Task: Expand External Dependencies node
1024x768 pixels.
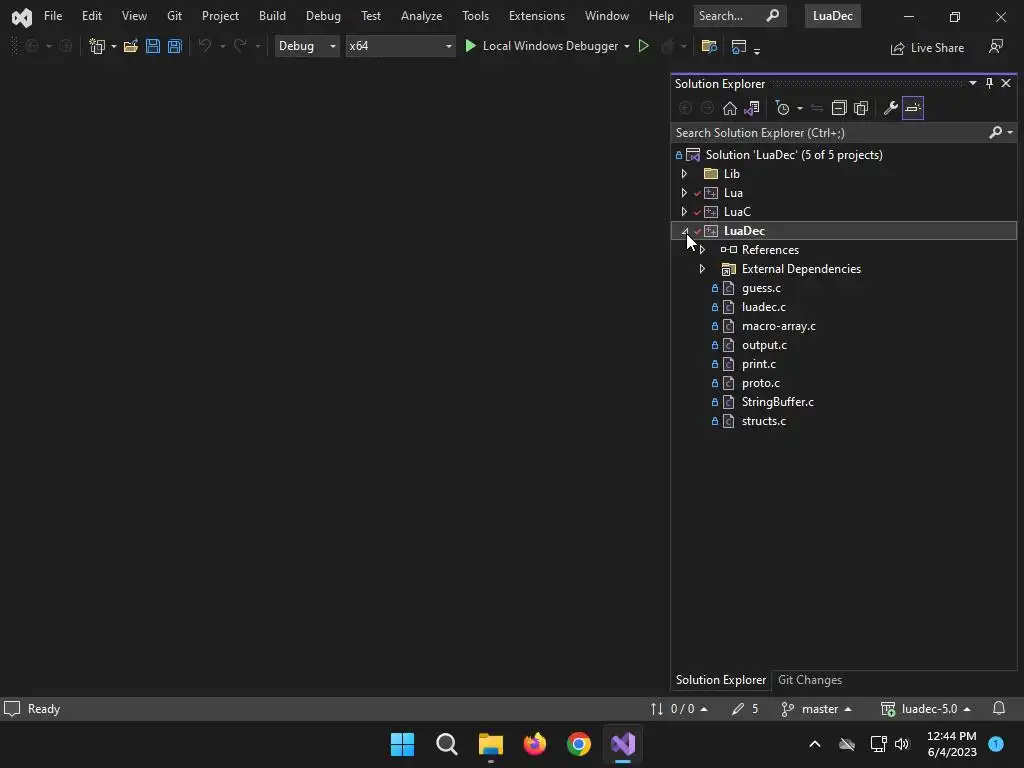Action: (x=702, y=269)
